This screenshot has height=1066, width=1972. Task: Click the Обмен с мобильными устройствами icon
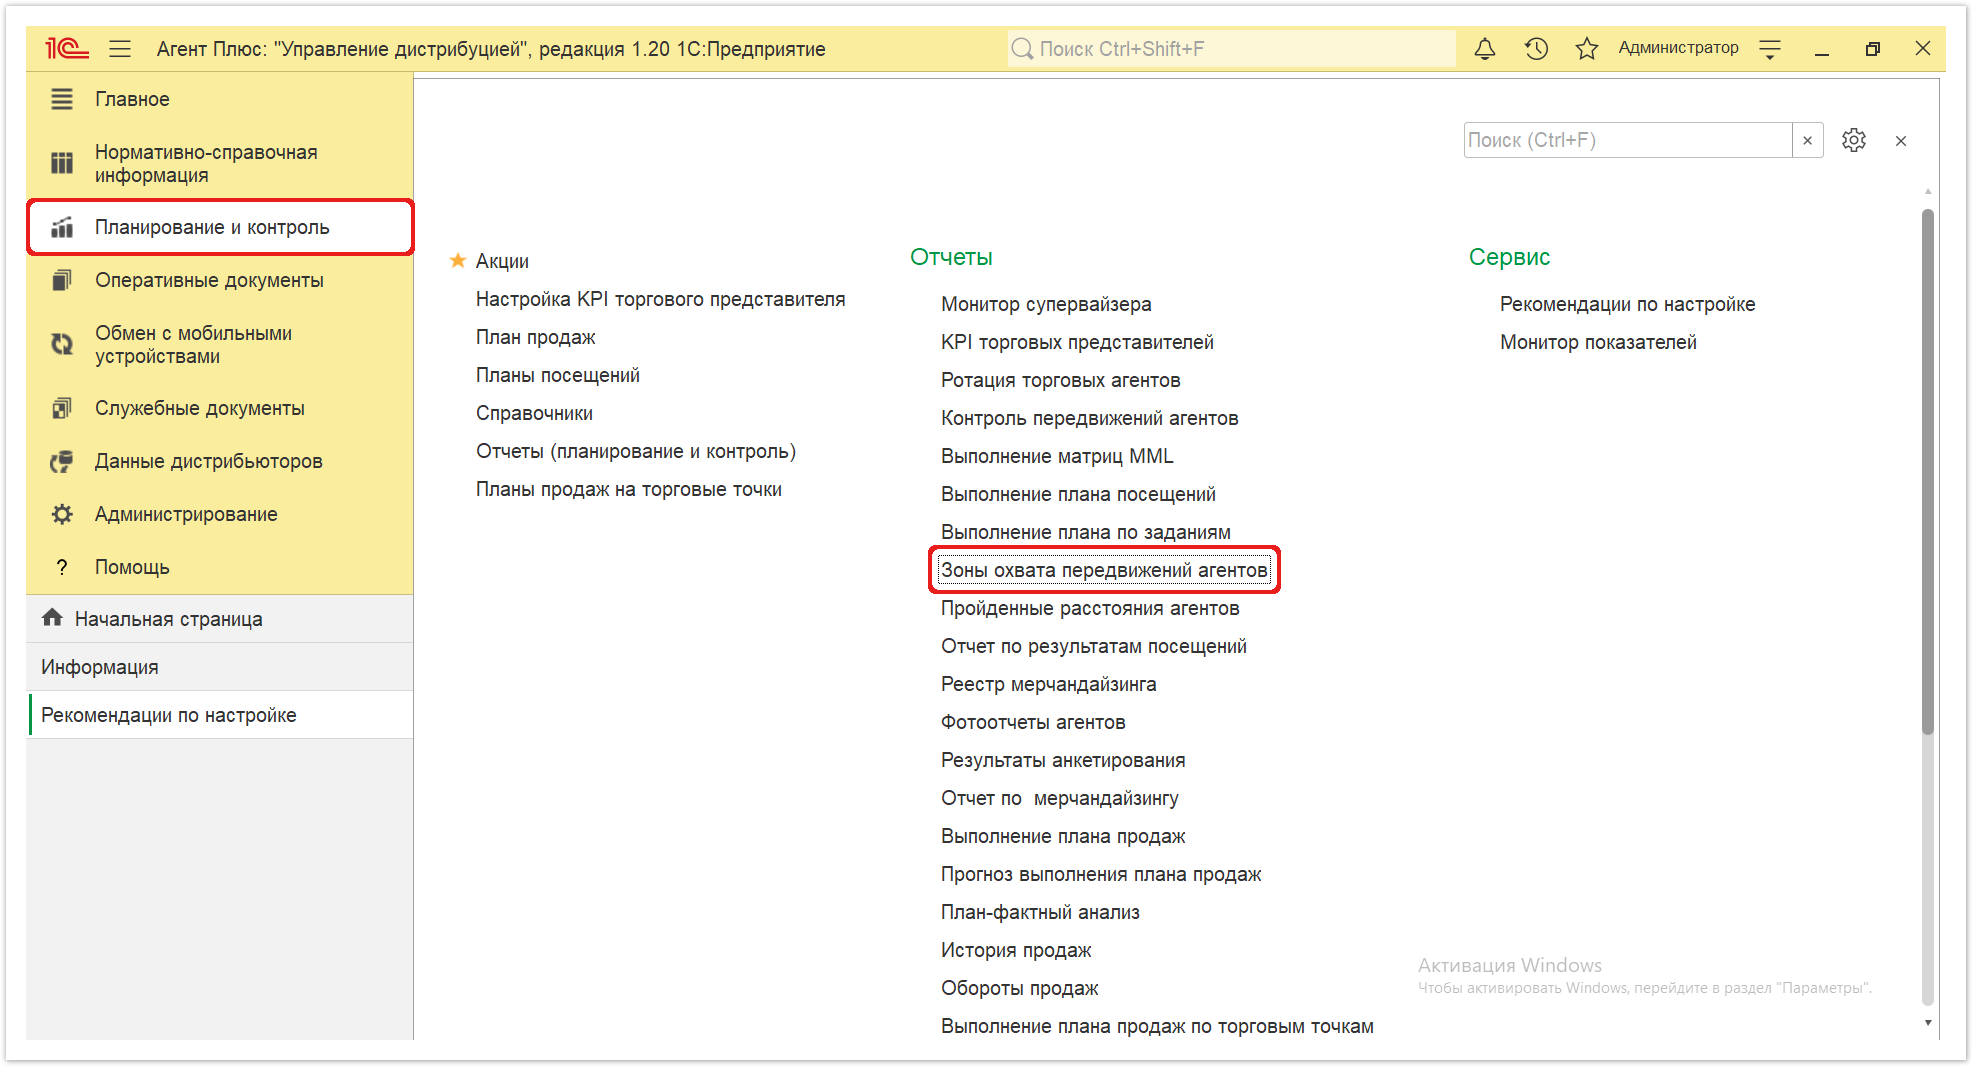(62, 344)
